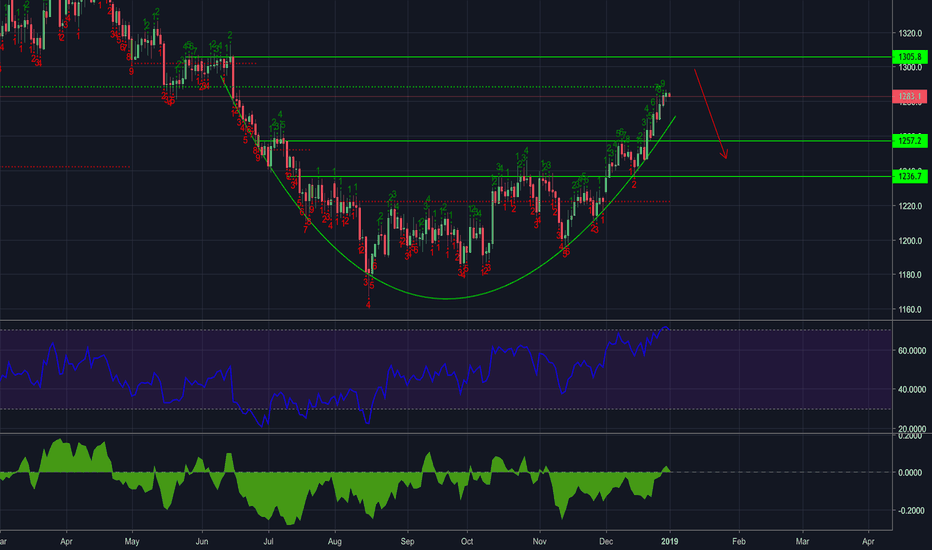Click the 1200.0 price axis value
932x550 pixels.
coord(910,241)
